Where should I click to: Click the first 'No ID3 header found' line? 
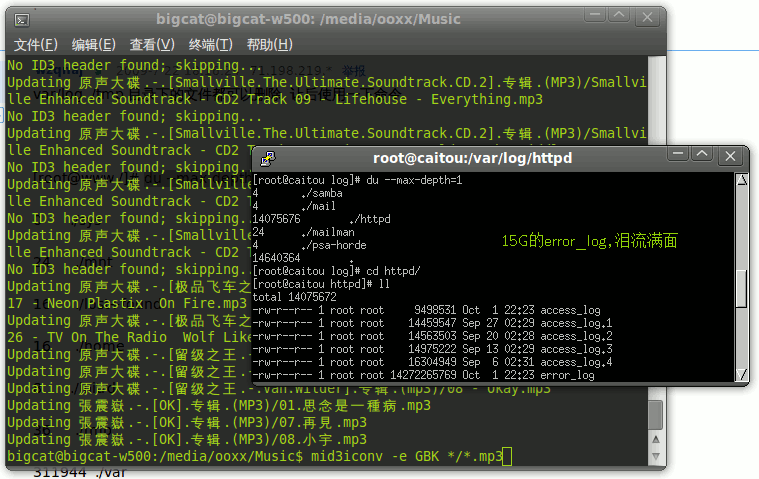135,65
